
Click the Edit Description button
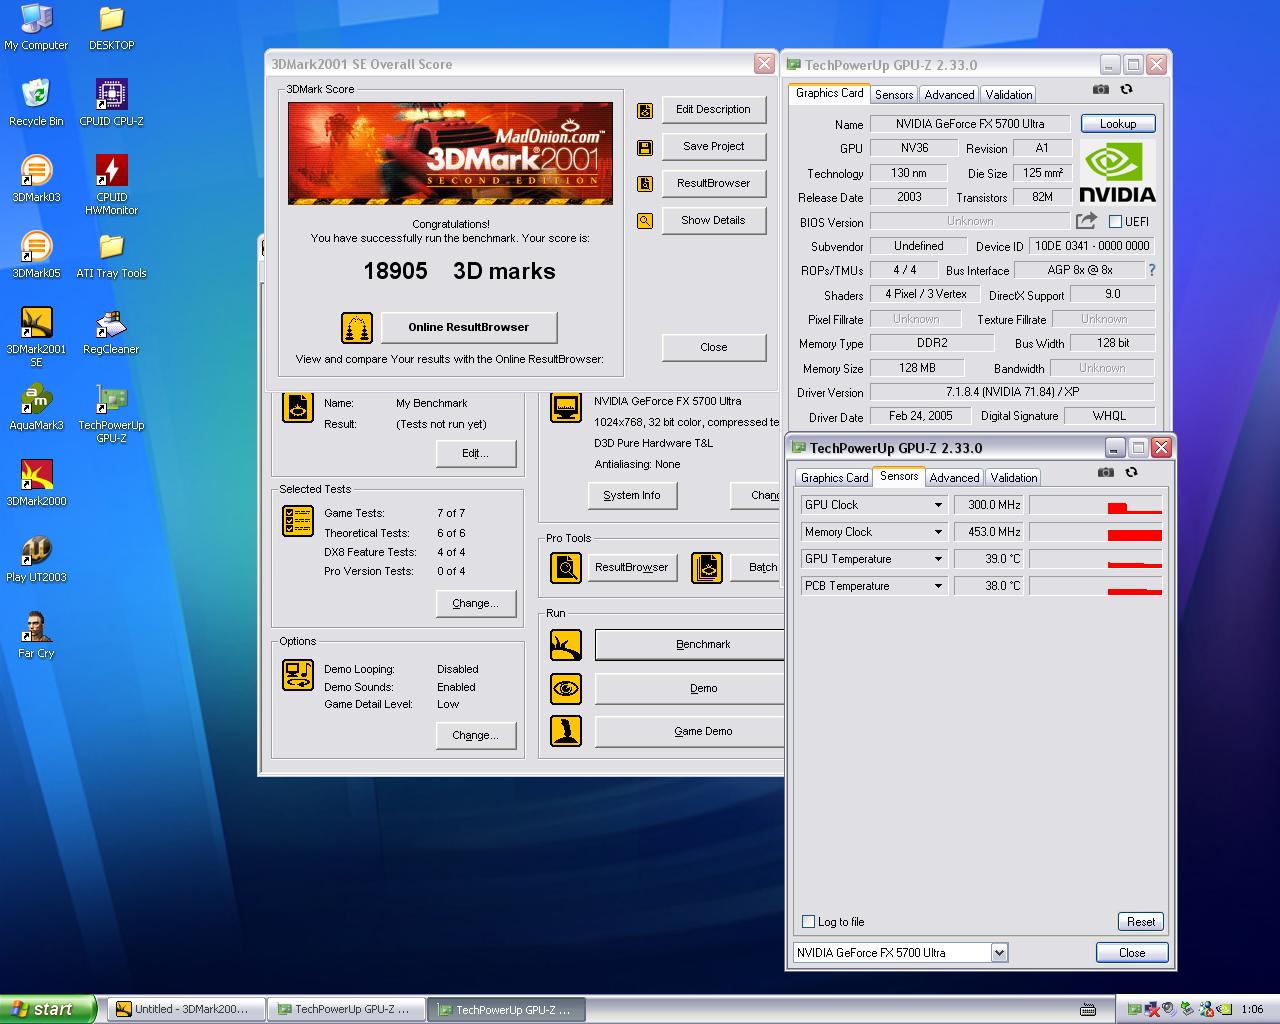coord(713,110)
